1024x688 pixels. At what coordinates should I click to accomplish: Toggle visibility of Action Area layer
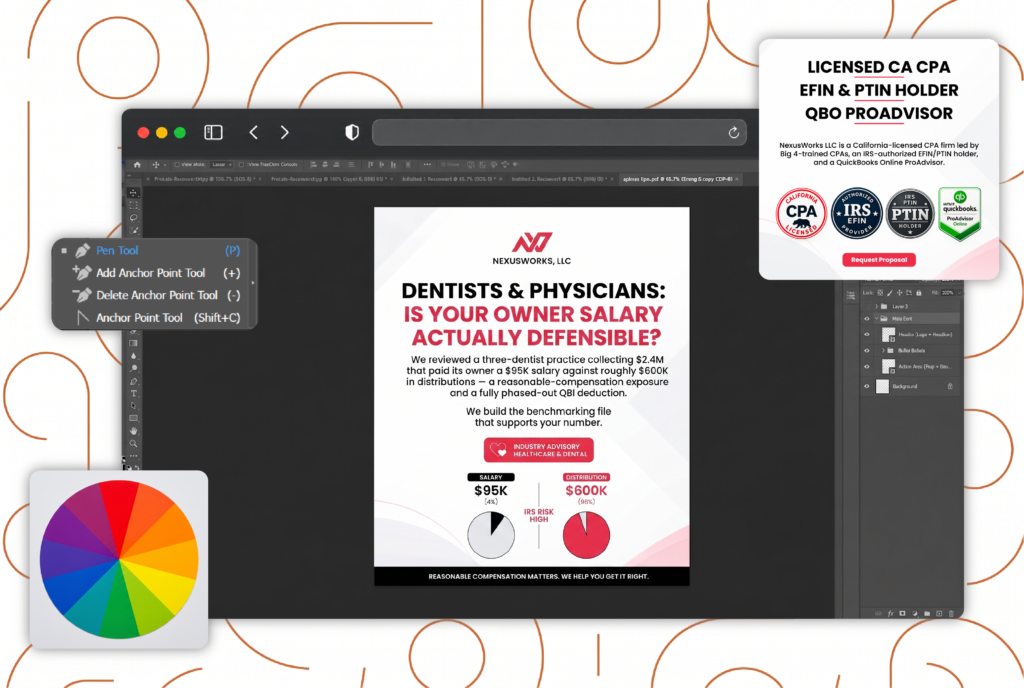tap(867, 366)
